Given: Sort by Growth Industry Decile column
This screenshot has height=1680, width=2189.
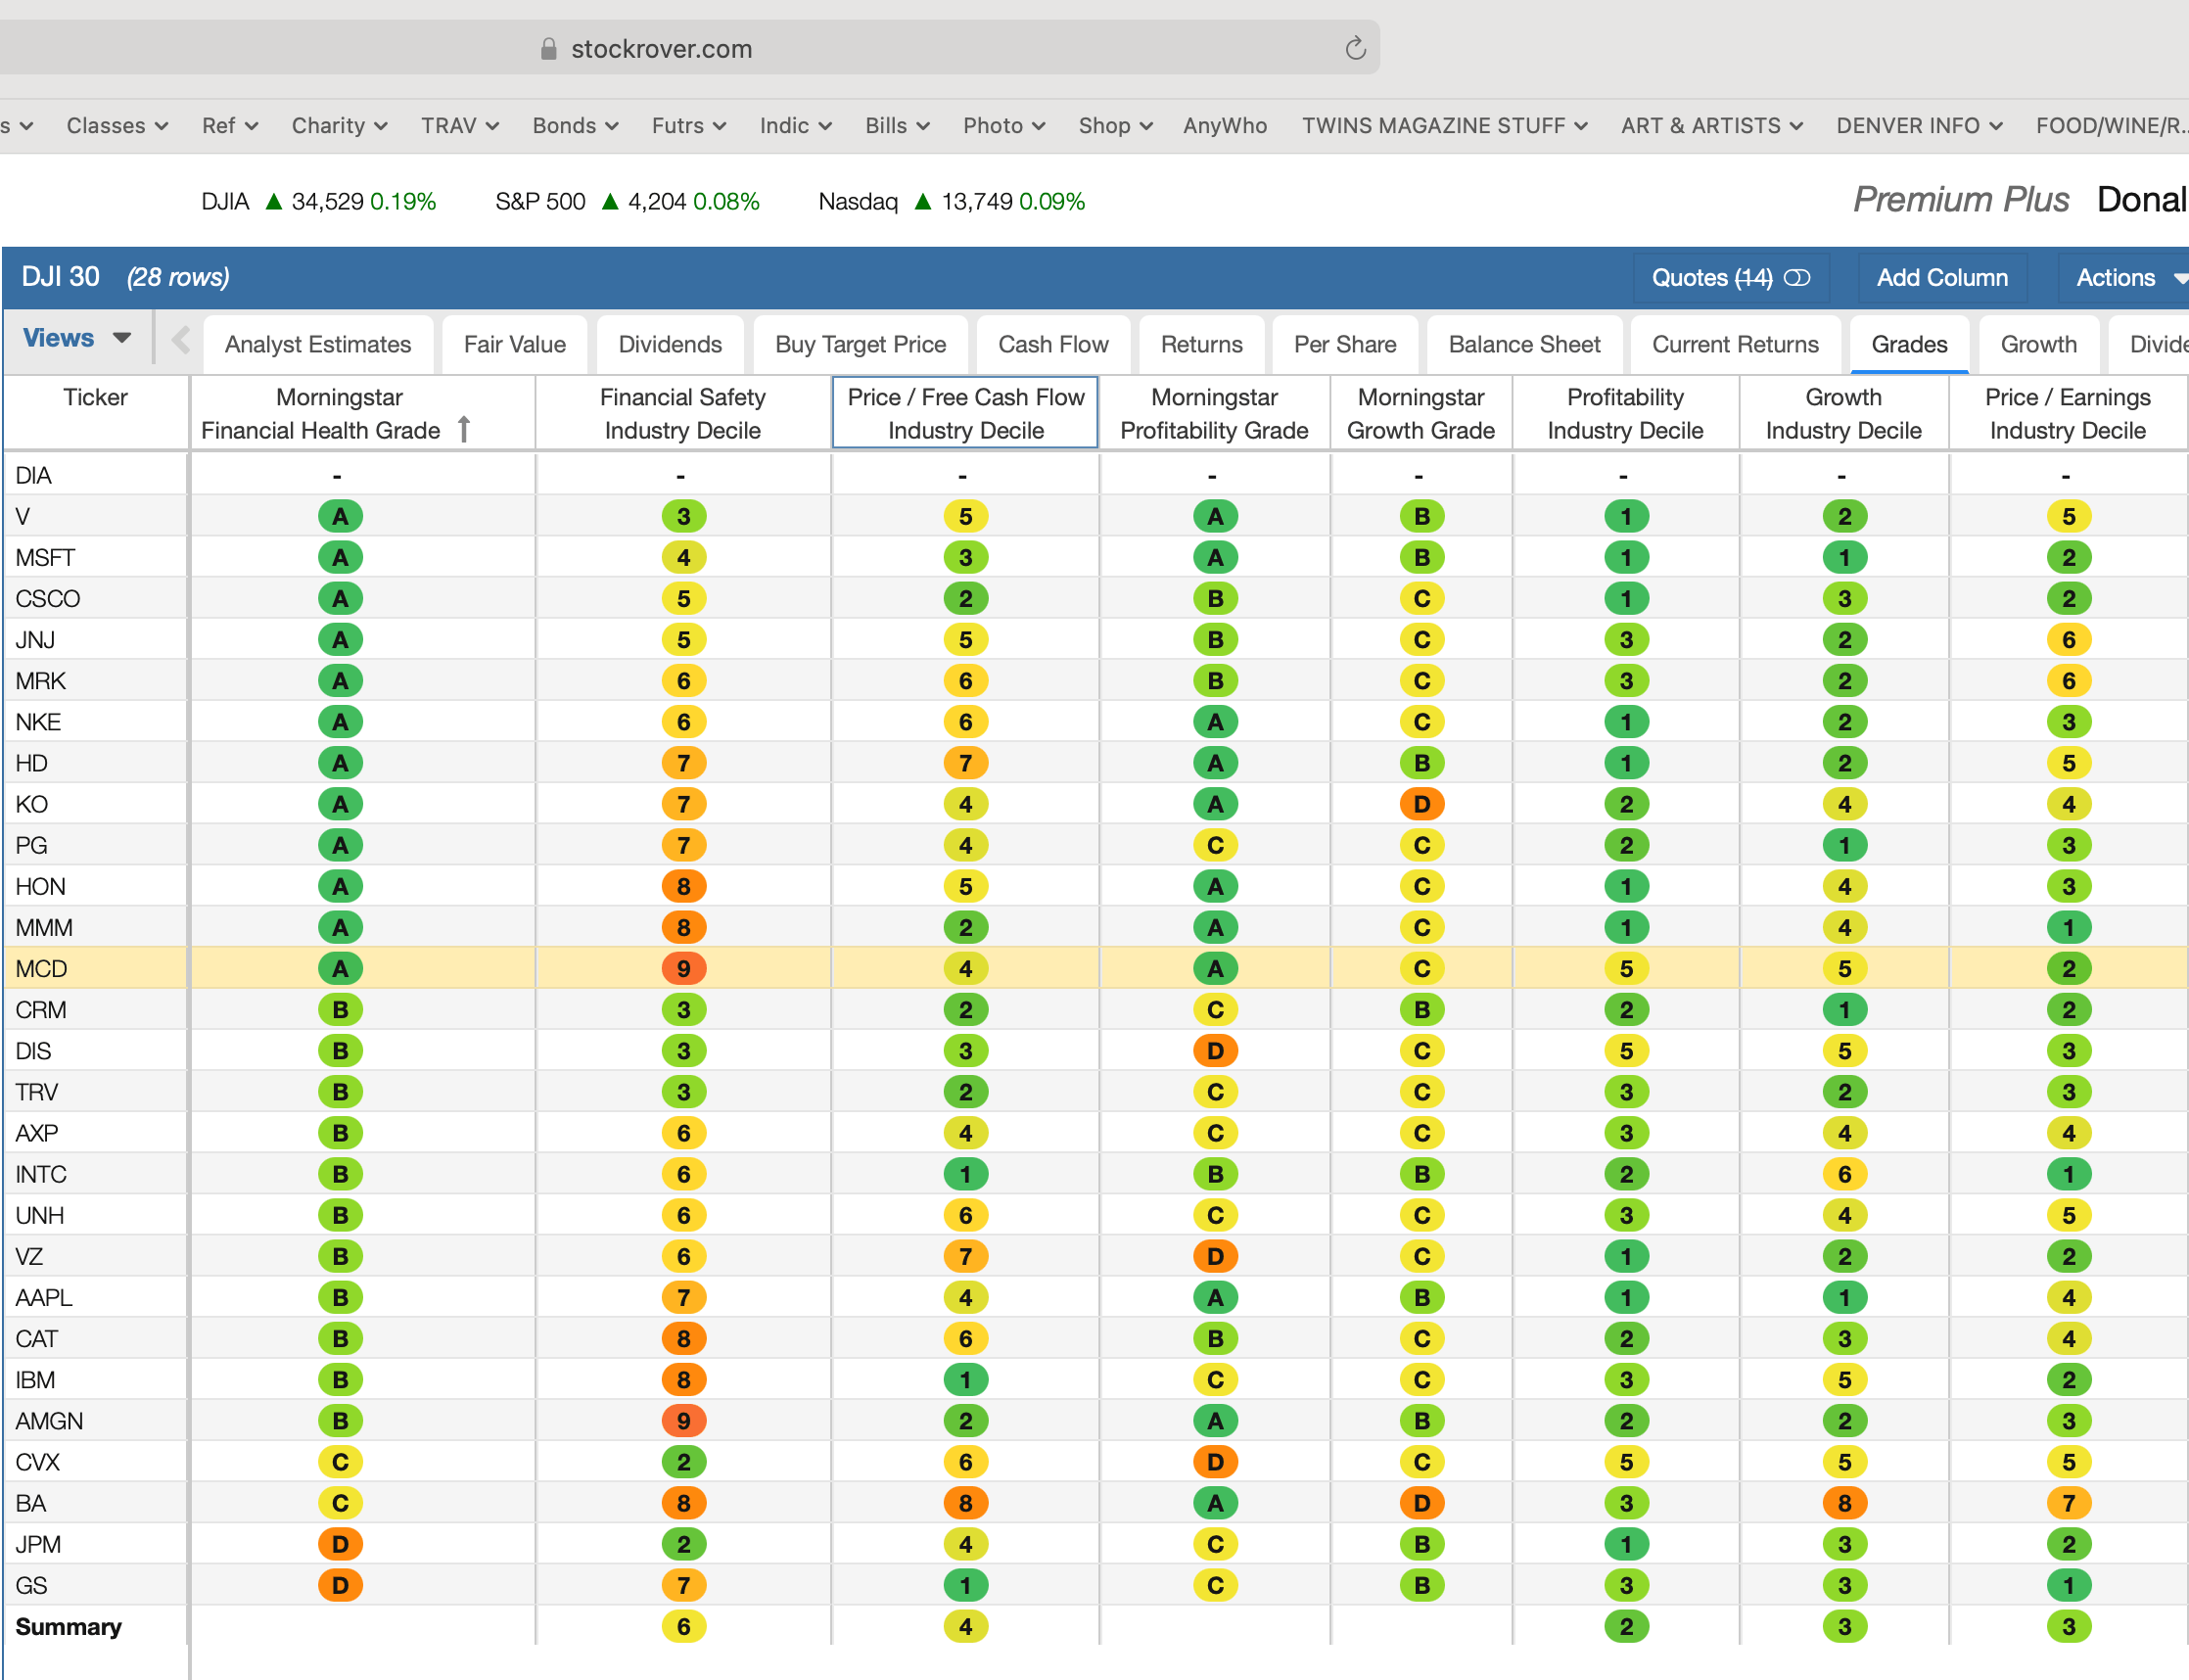Looking at the screenshot, I should pyautogui.click(x=1843, y=413).
